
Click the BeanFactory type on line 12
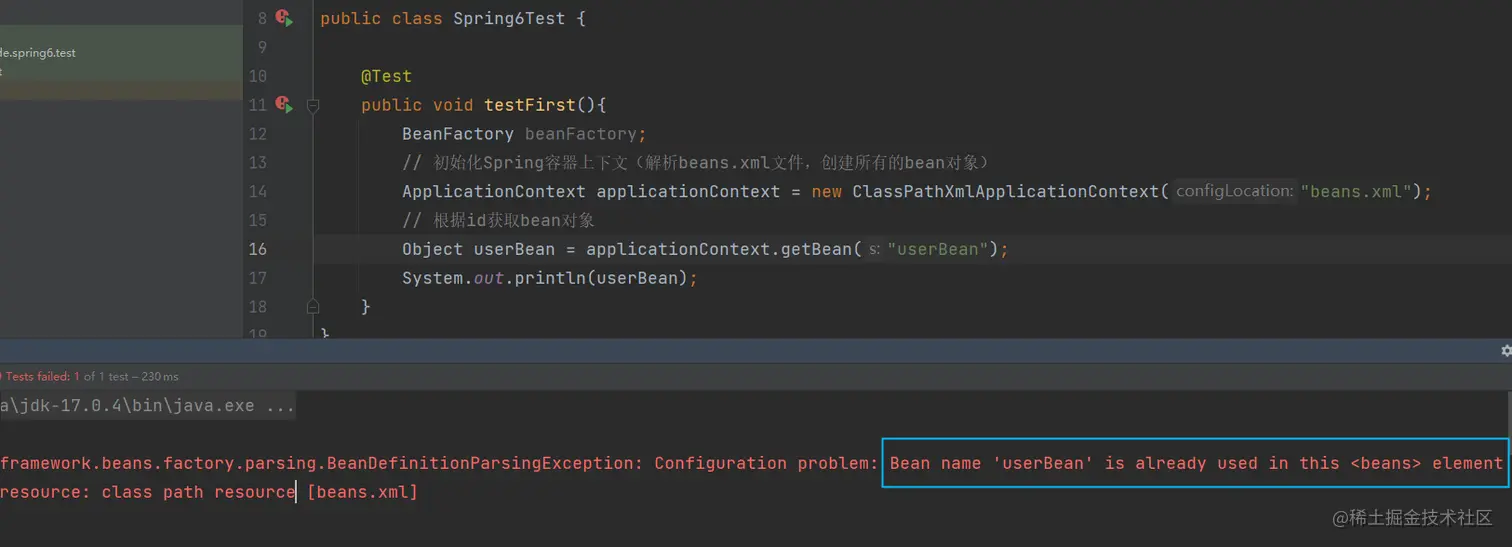click(x=458, y=134)
